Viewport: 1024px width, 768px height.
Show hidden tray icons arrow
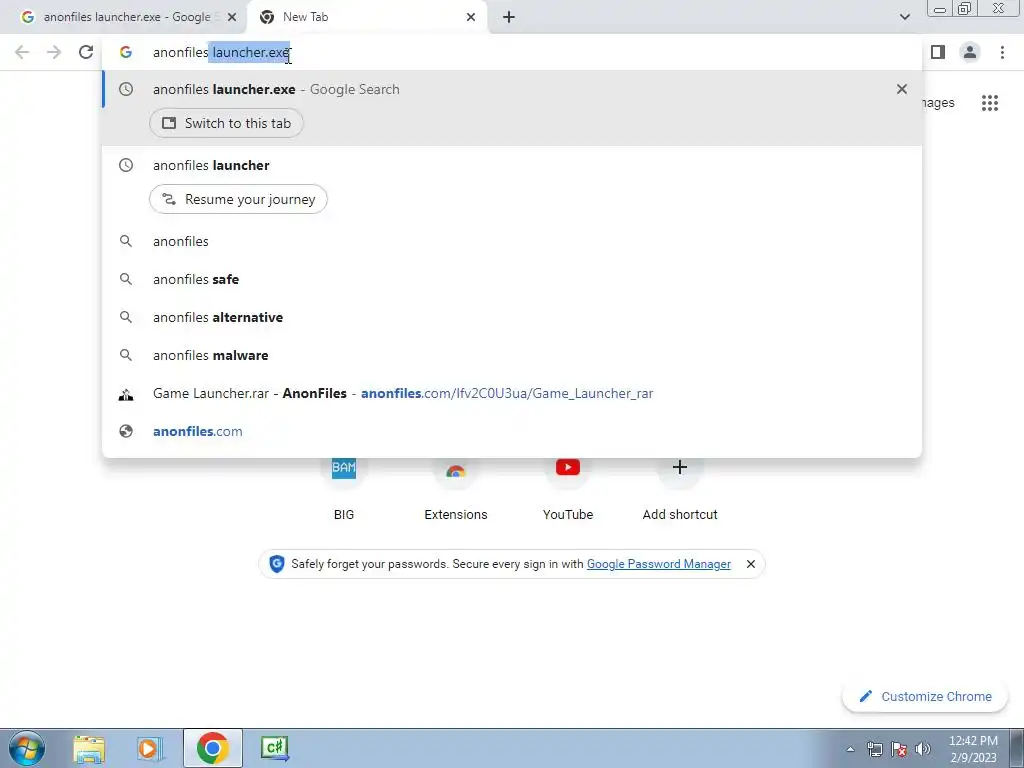pos(850,749)
